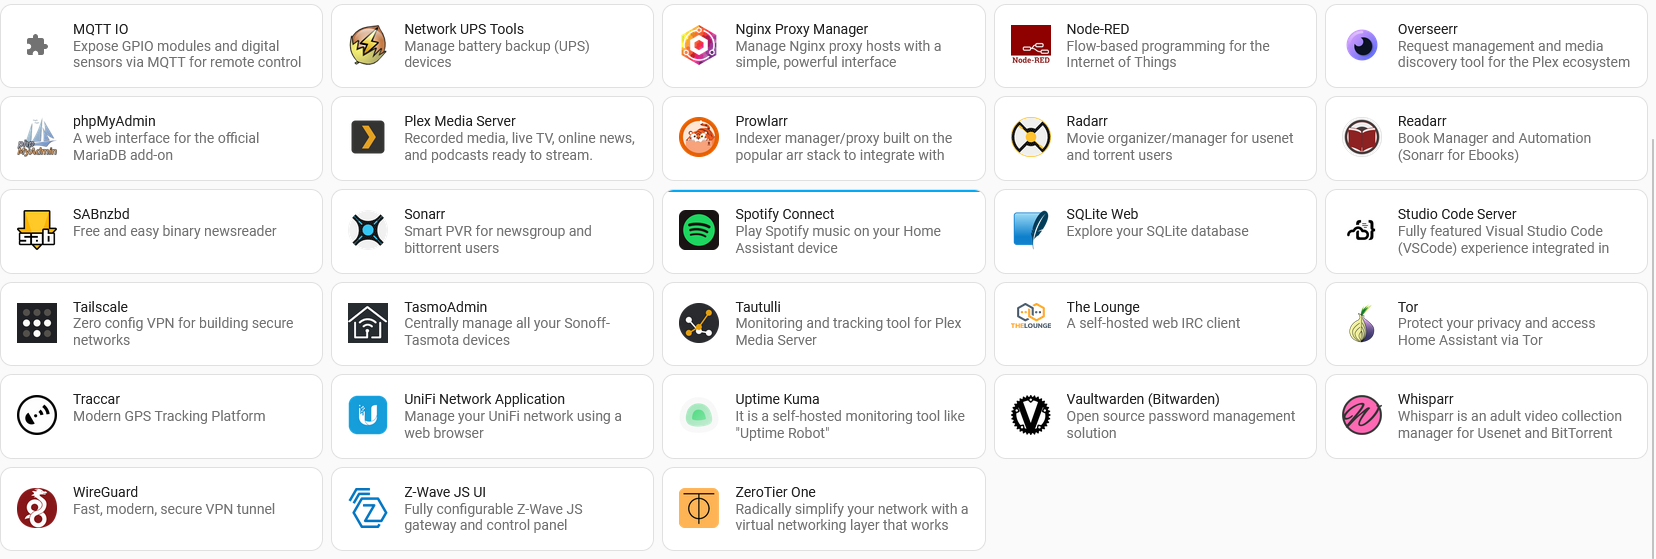The image size is (1656, 559).
Task: Click the Vaultwarden shield icon
Action: (x=1030, y=416)
